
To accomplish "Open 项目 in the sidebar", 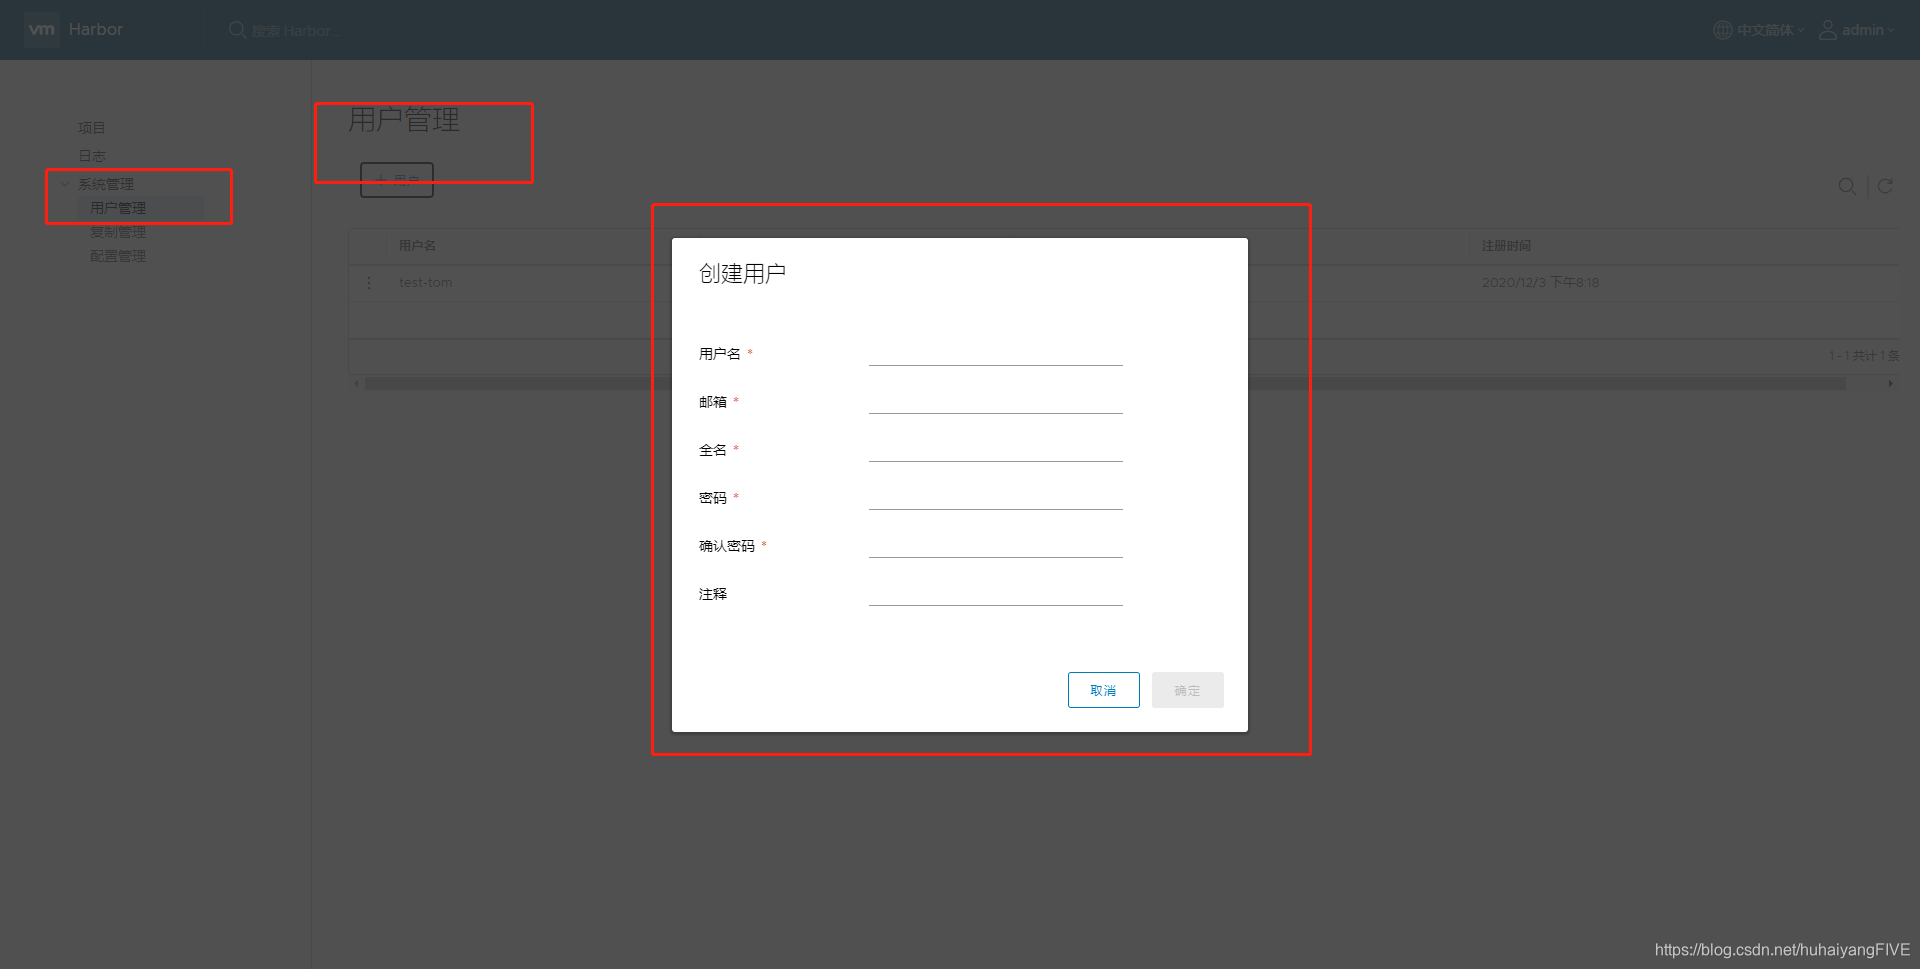I will coord(92,128).
